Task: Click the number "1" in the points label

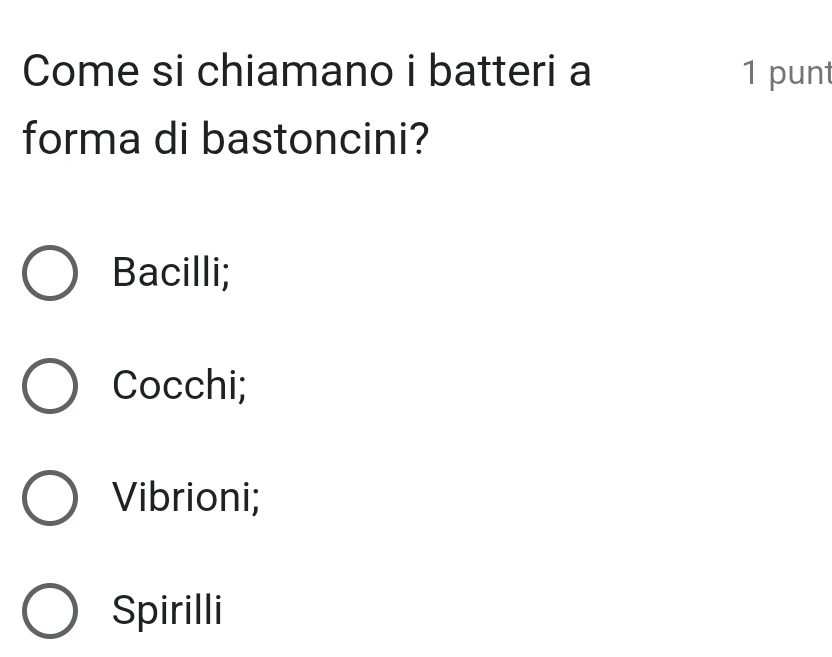Action: (x=750, y=73)
